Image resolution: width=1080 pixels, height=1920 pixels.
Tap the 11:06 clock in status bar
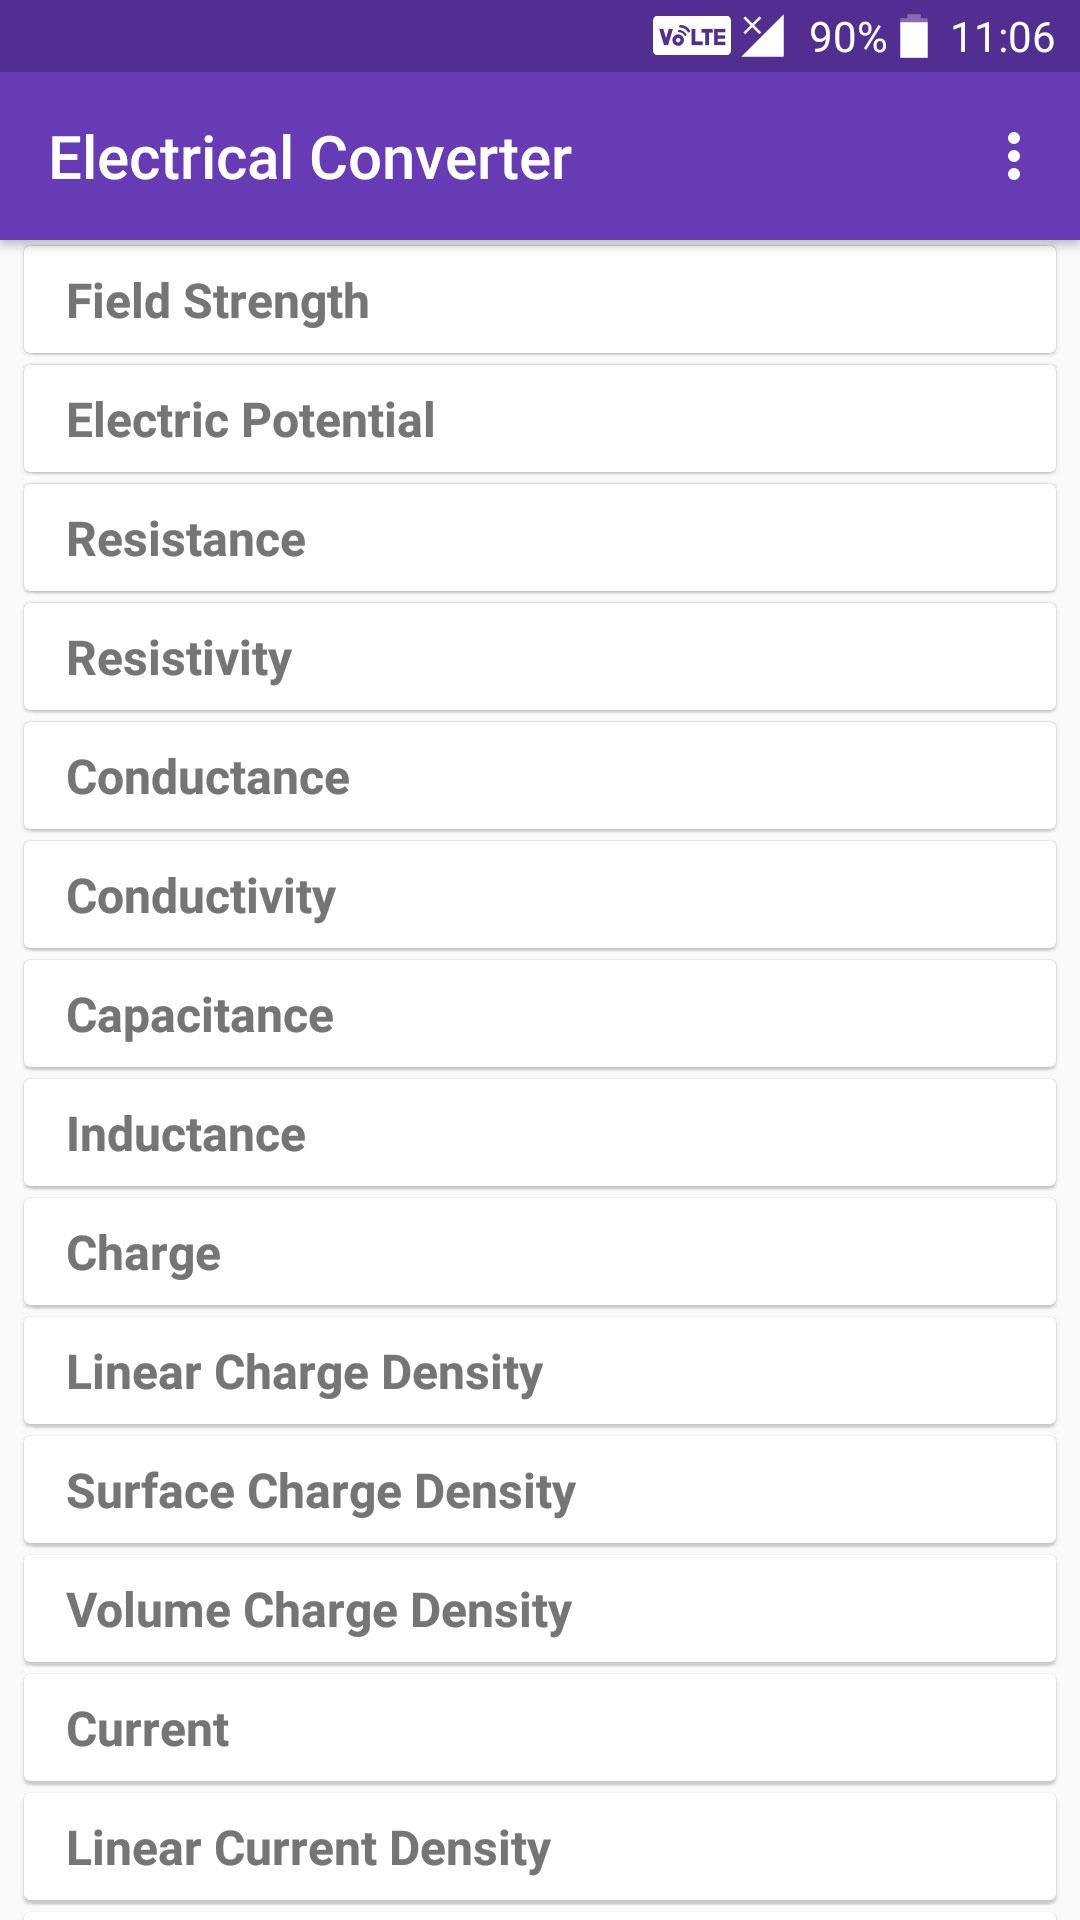point(1002,38)
